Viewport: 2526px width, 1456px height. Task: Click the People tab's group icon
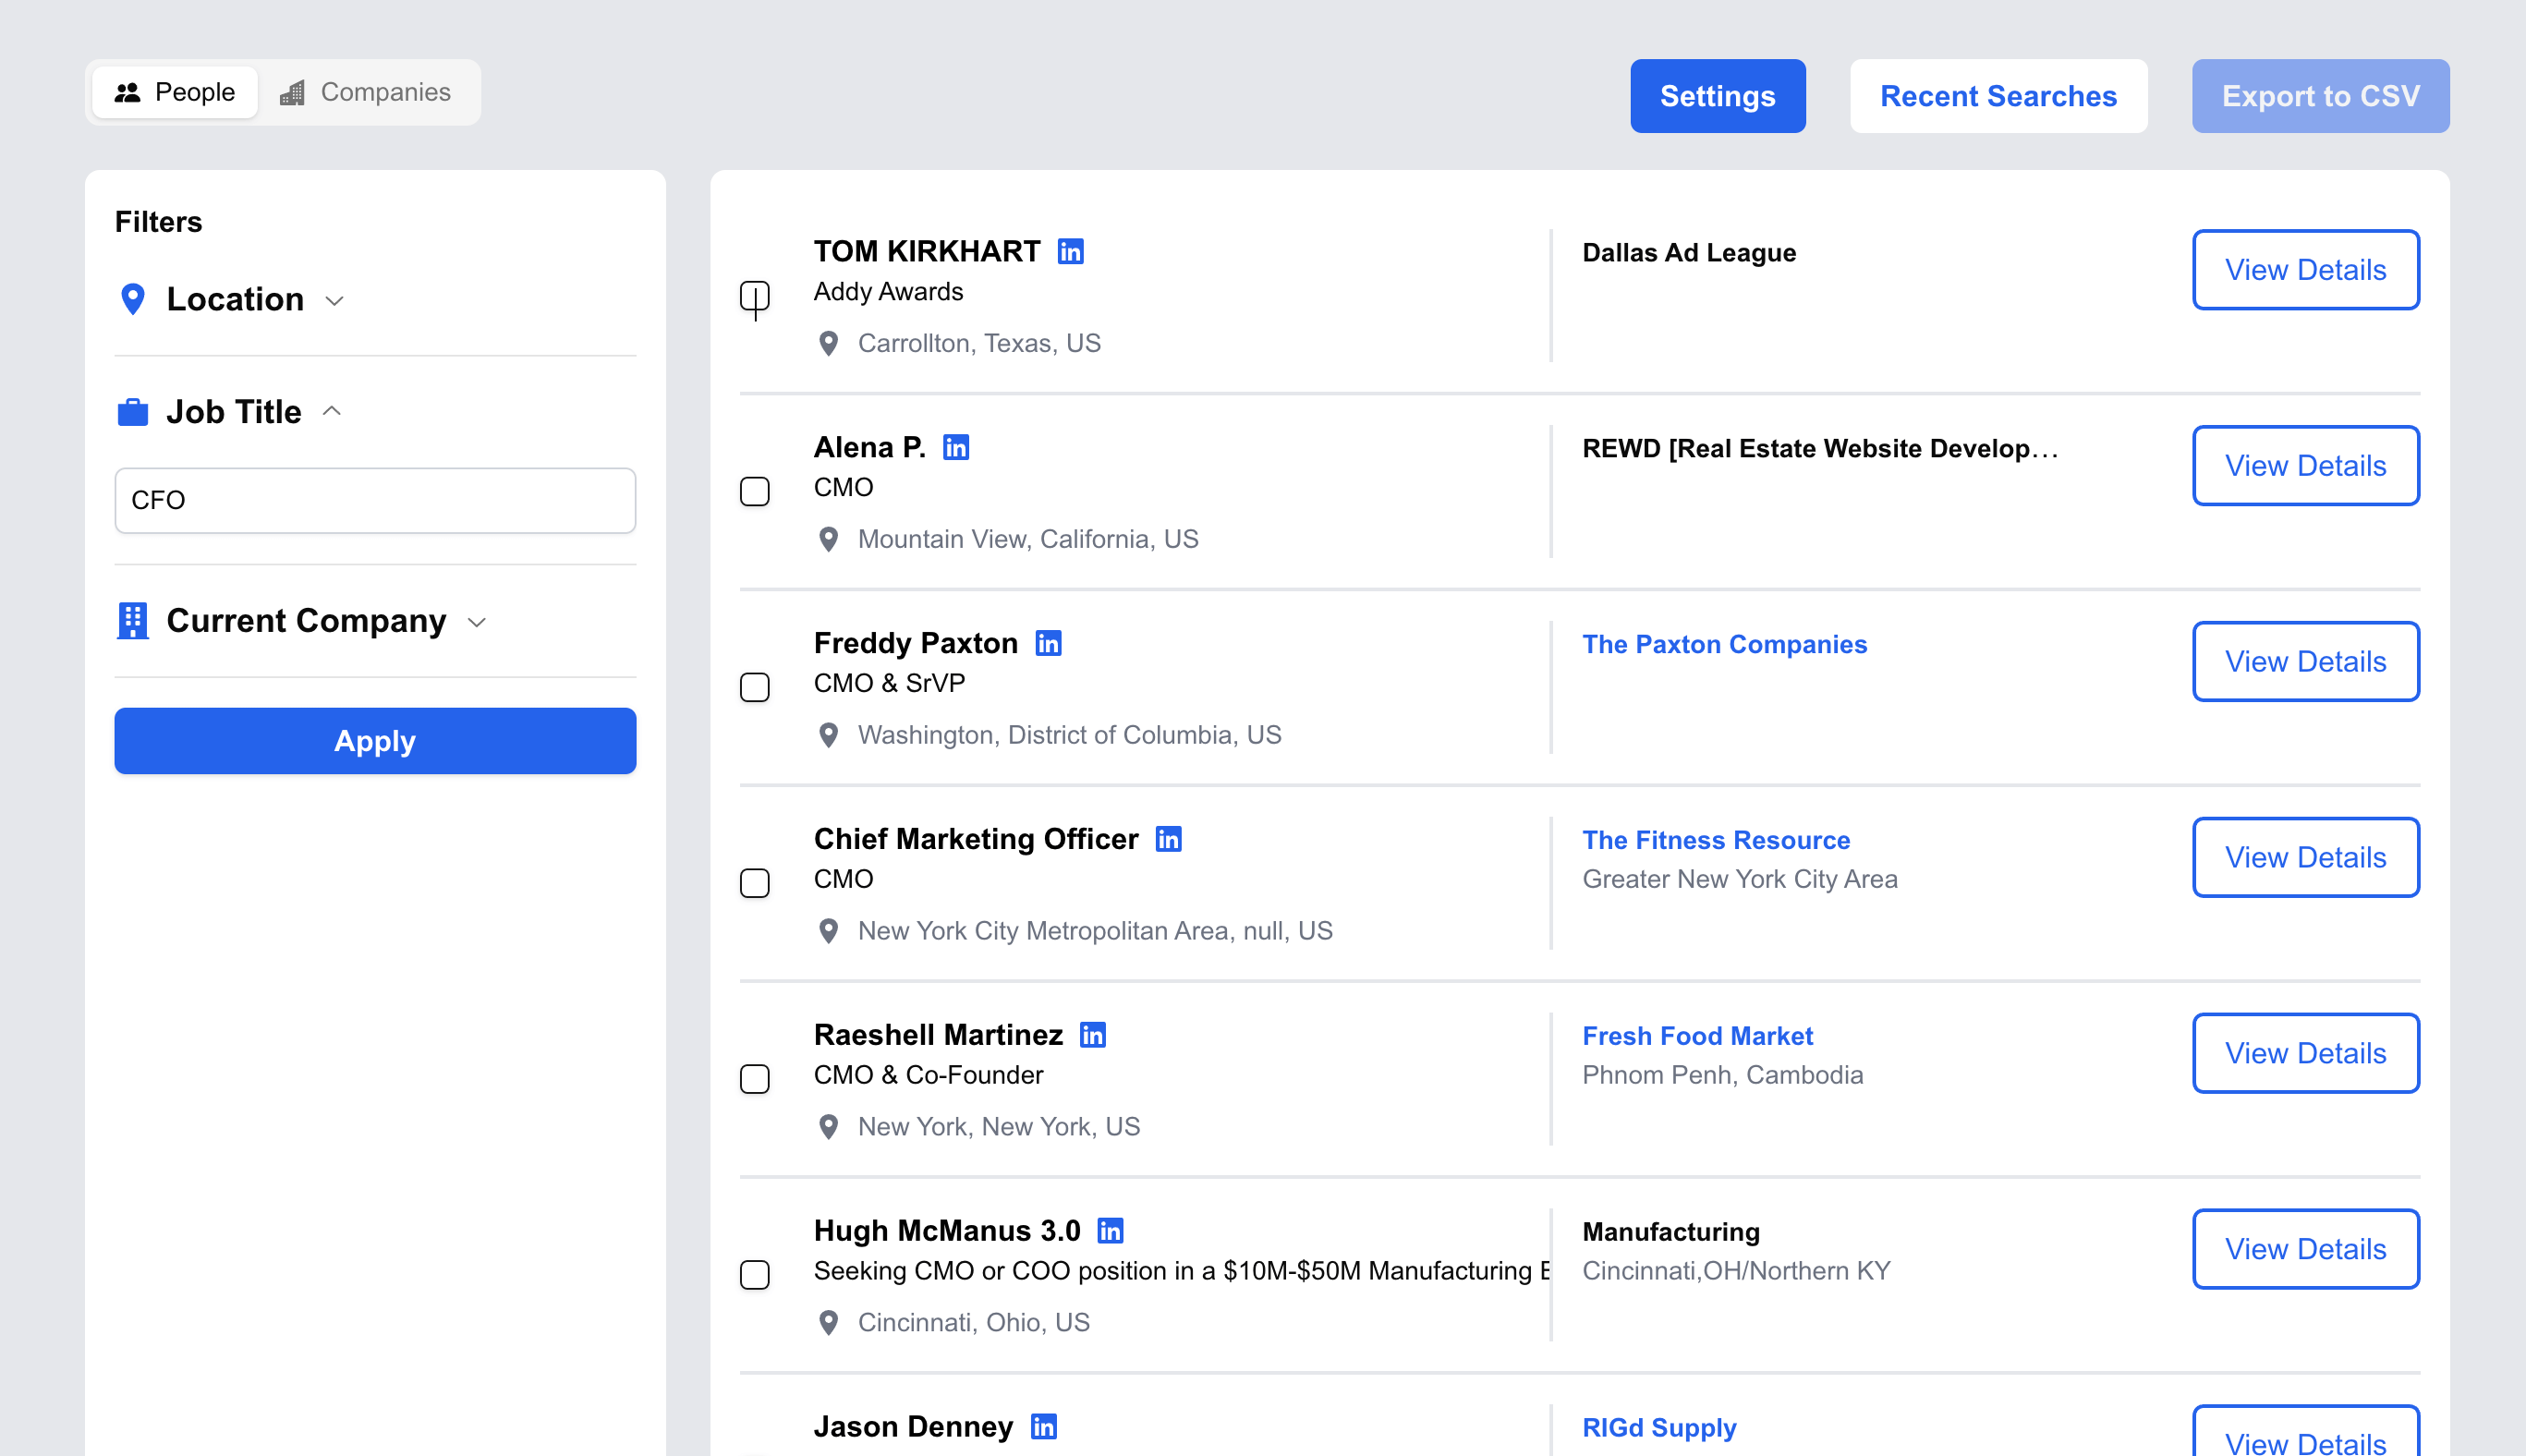click(x=127, y=93)
